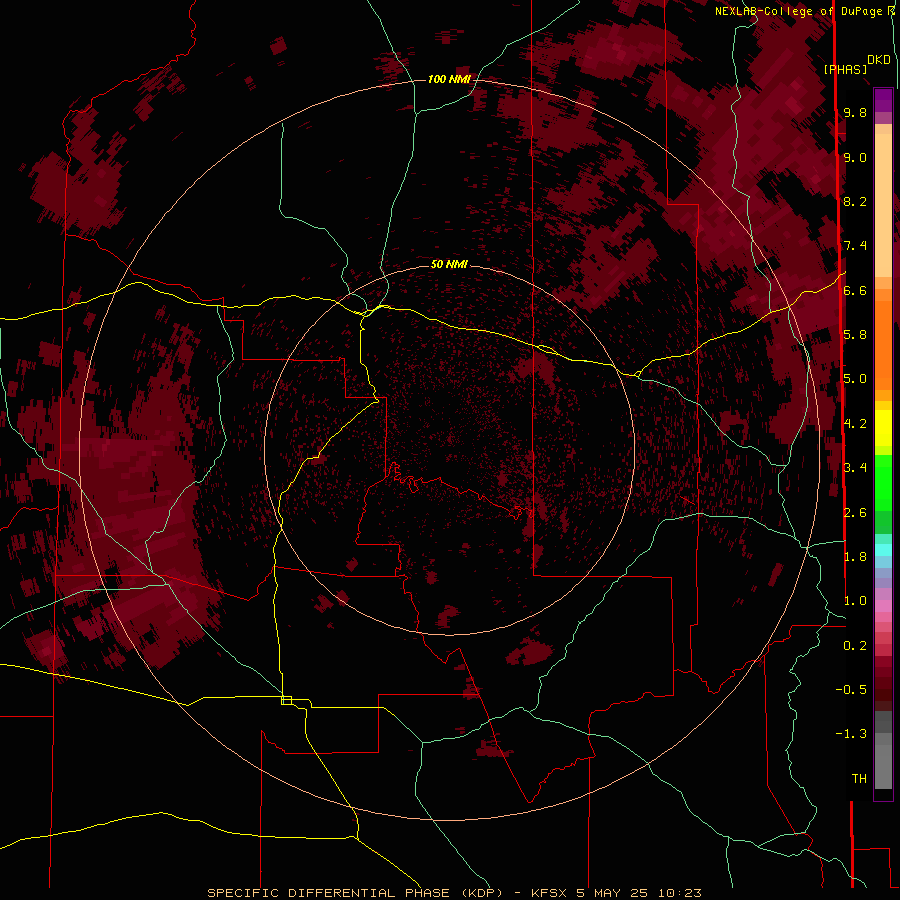Screen dimensions: 900x900
Task: Click the -1.3 value on color scale
Action: pyautogui.click(x=851, y=734)
